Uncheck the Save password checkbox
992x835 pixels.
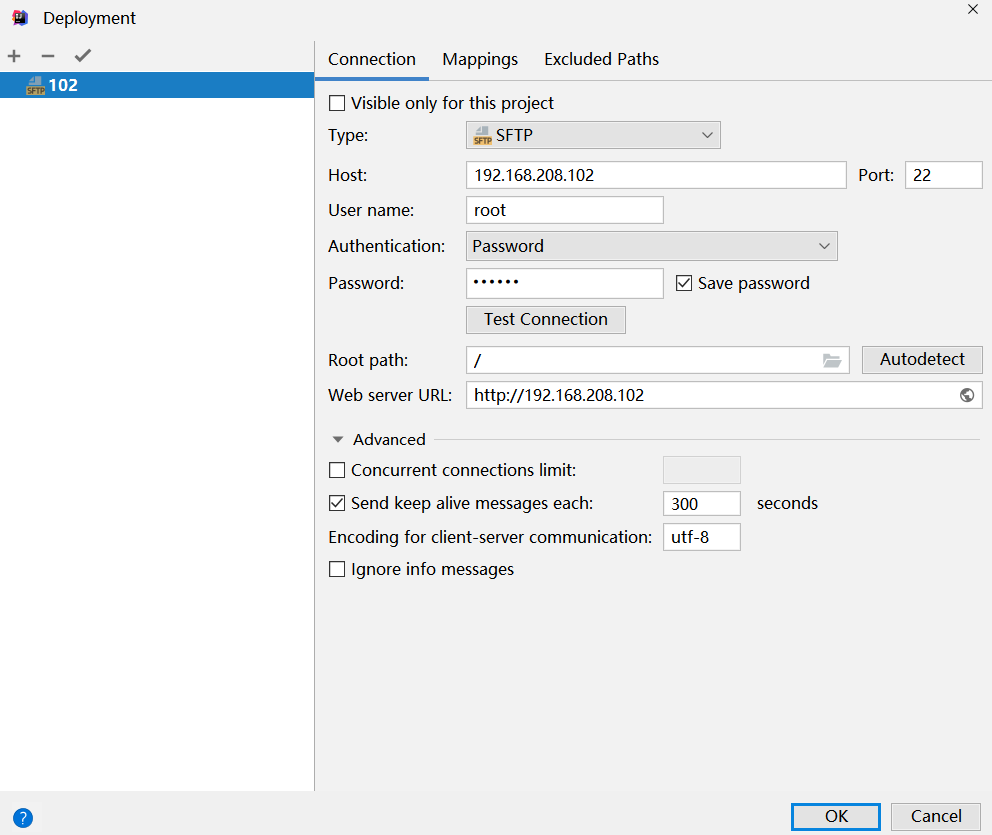click(x=684, y=283)
